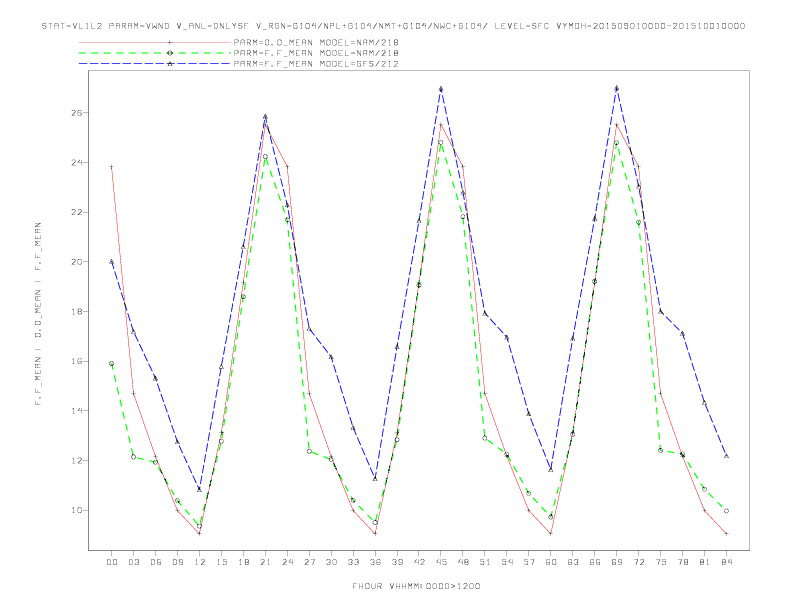Click x-axis forecast hour label 27
The width and height of the screenshot is (792, 612).
pyautogui.click(x=309, y=562)
